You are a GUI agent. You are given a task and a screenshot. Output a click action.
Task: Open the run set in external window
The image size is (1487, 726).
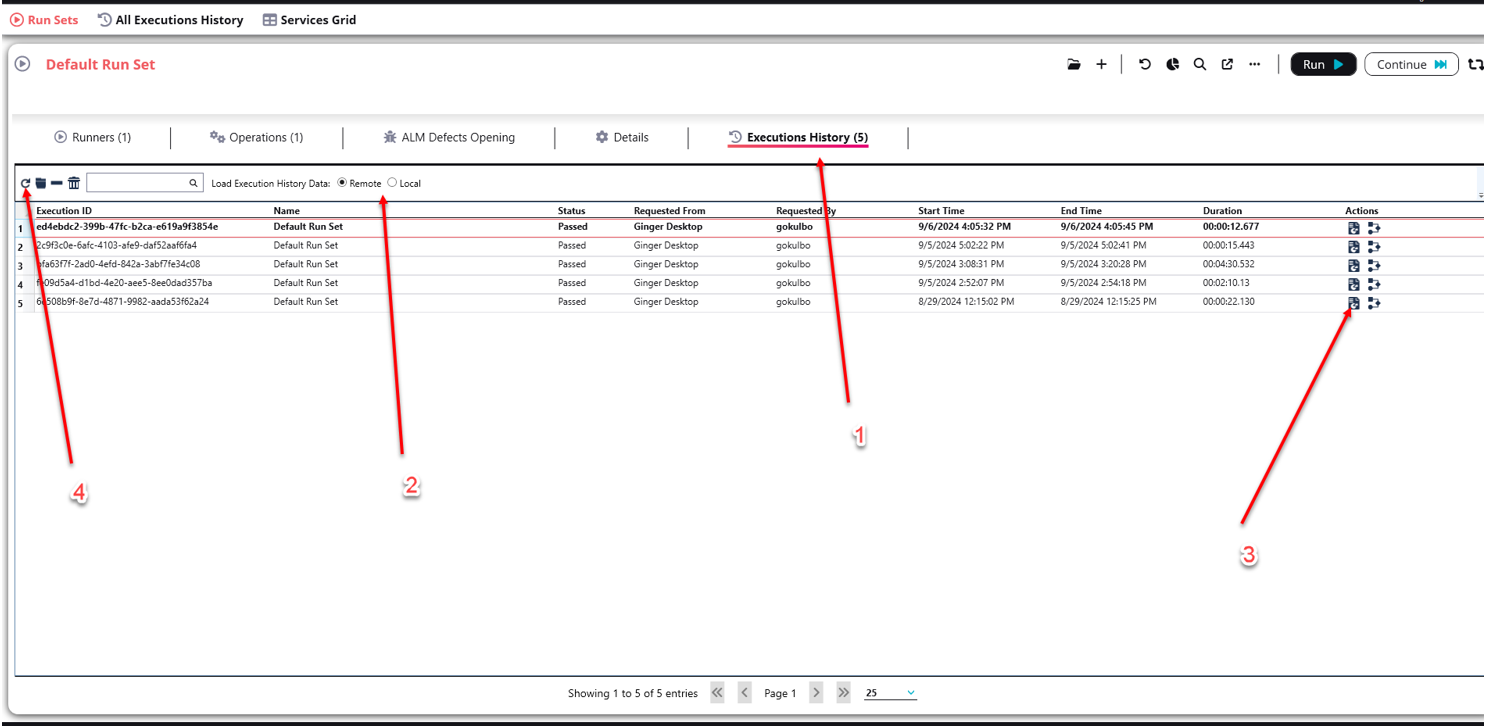coord(1227,64)
